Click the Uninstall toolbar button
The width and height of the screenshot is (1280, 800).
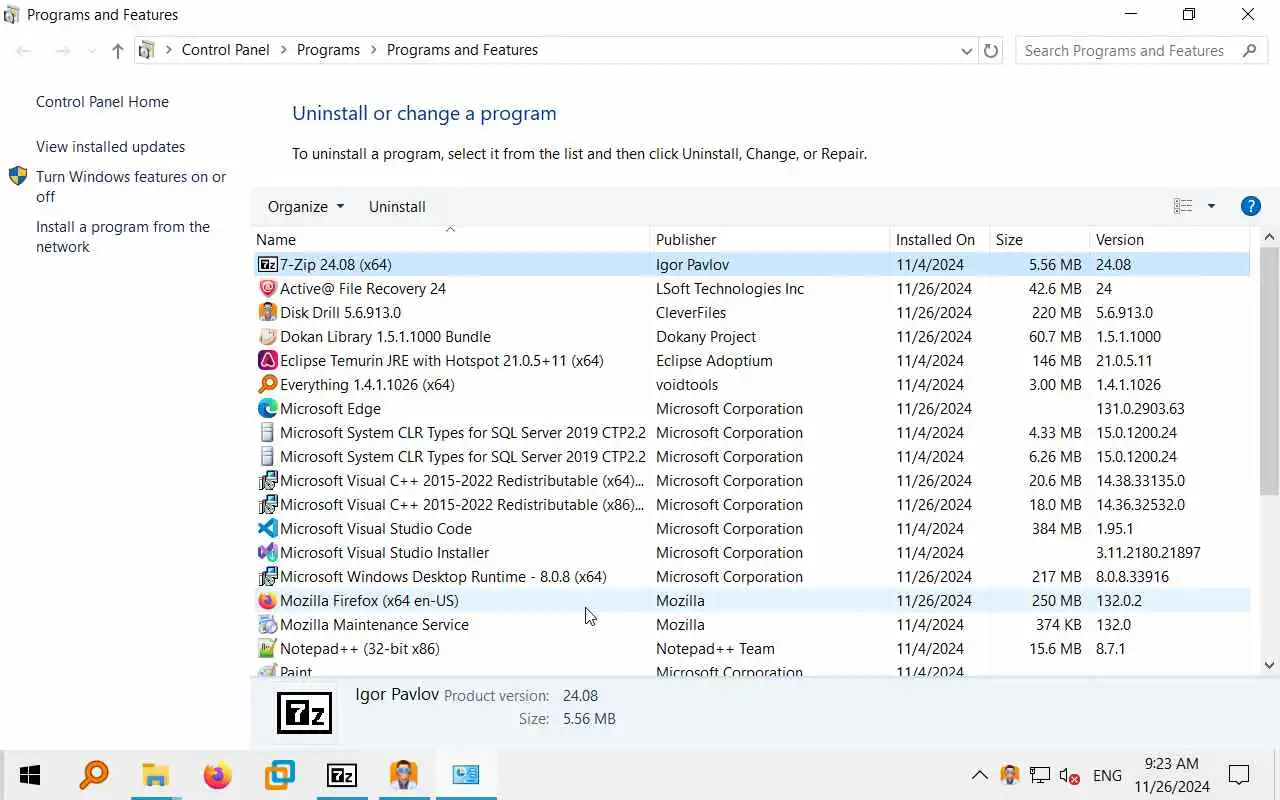point(397,206)
